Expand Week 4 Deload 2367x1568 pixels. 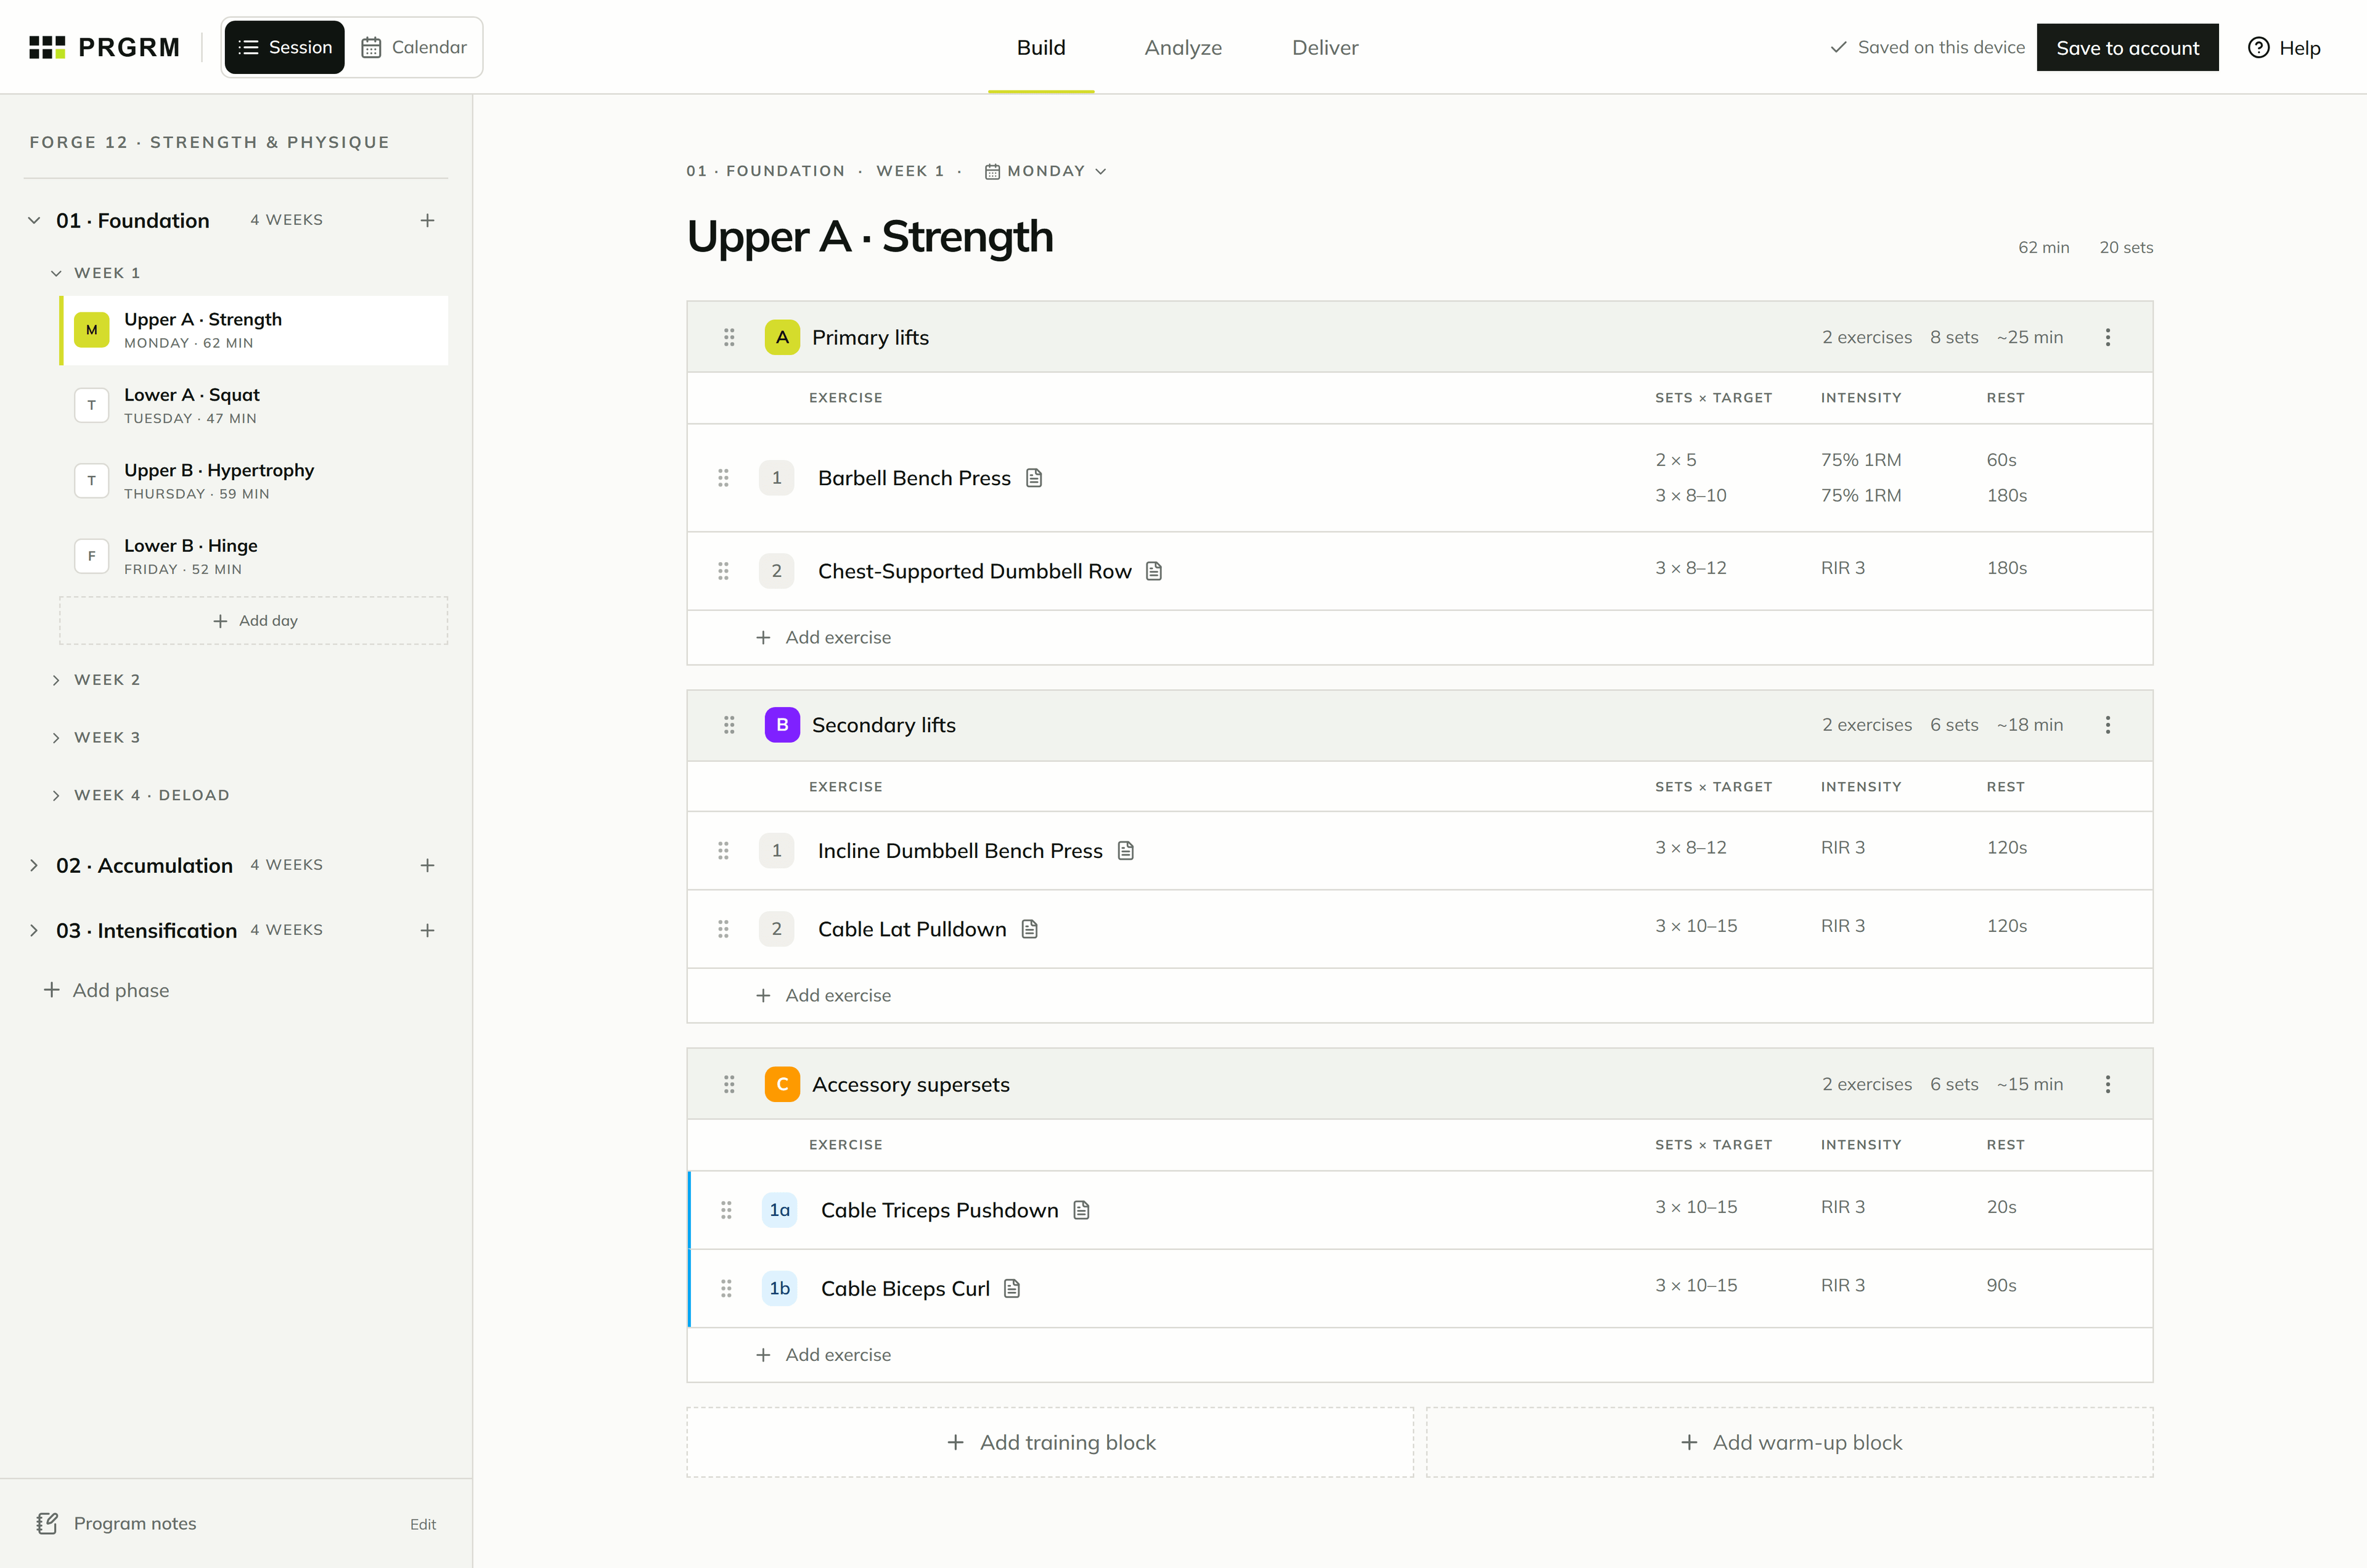[56, 795]
